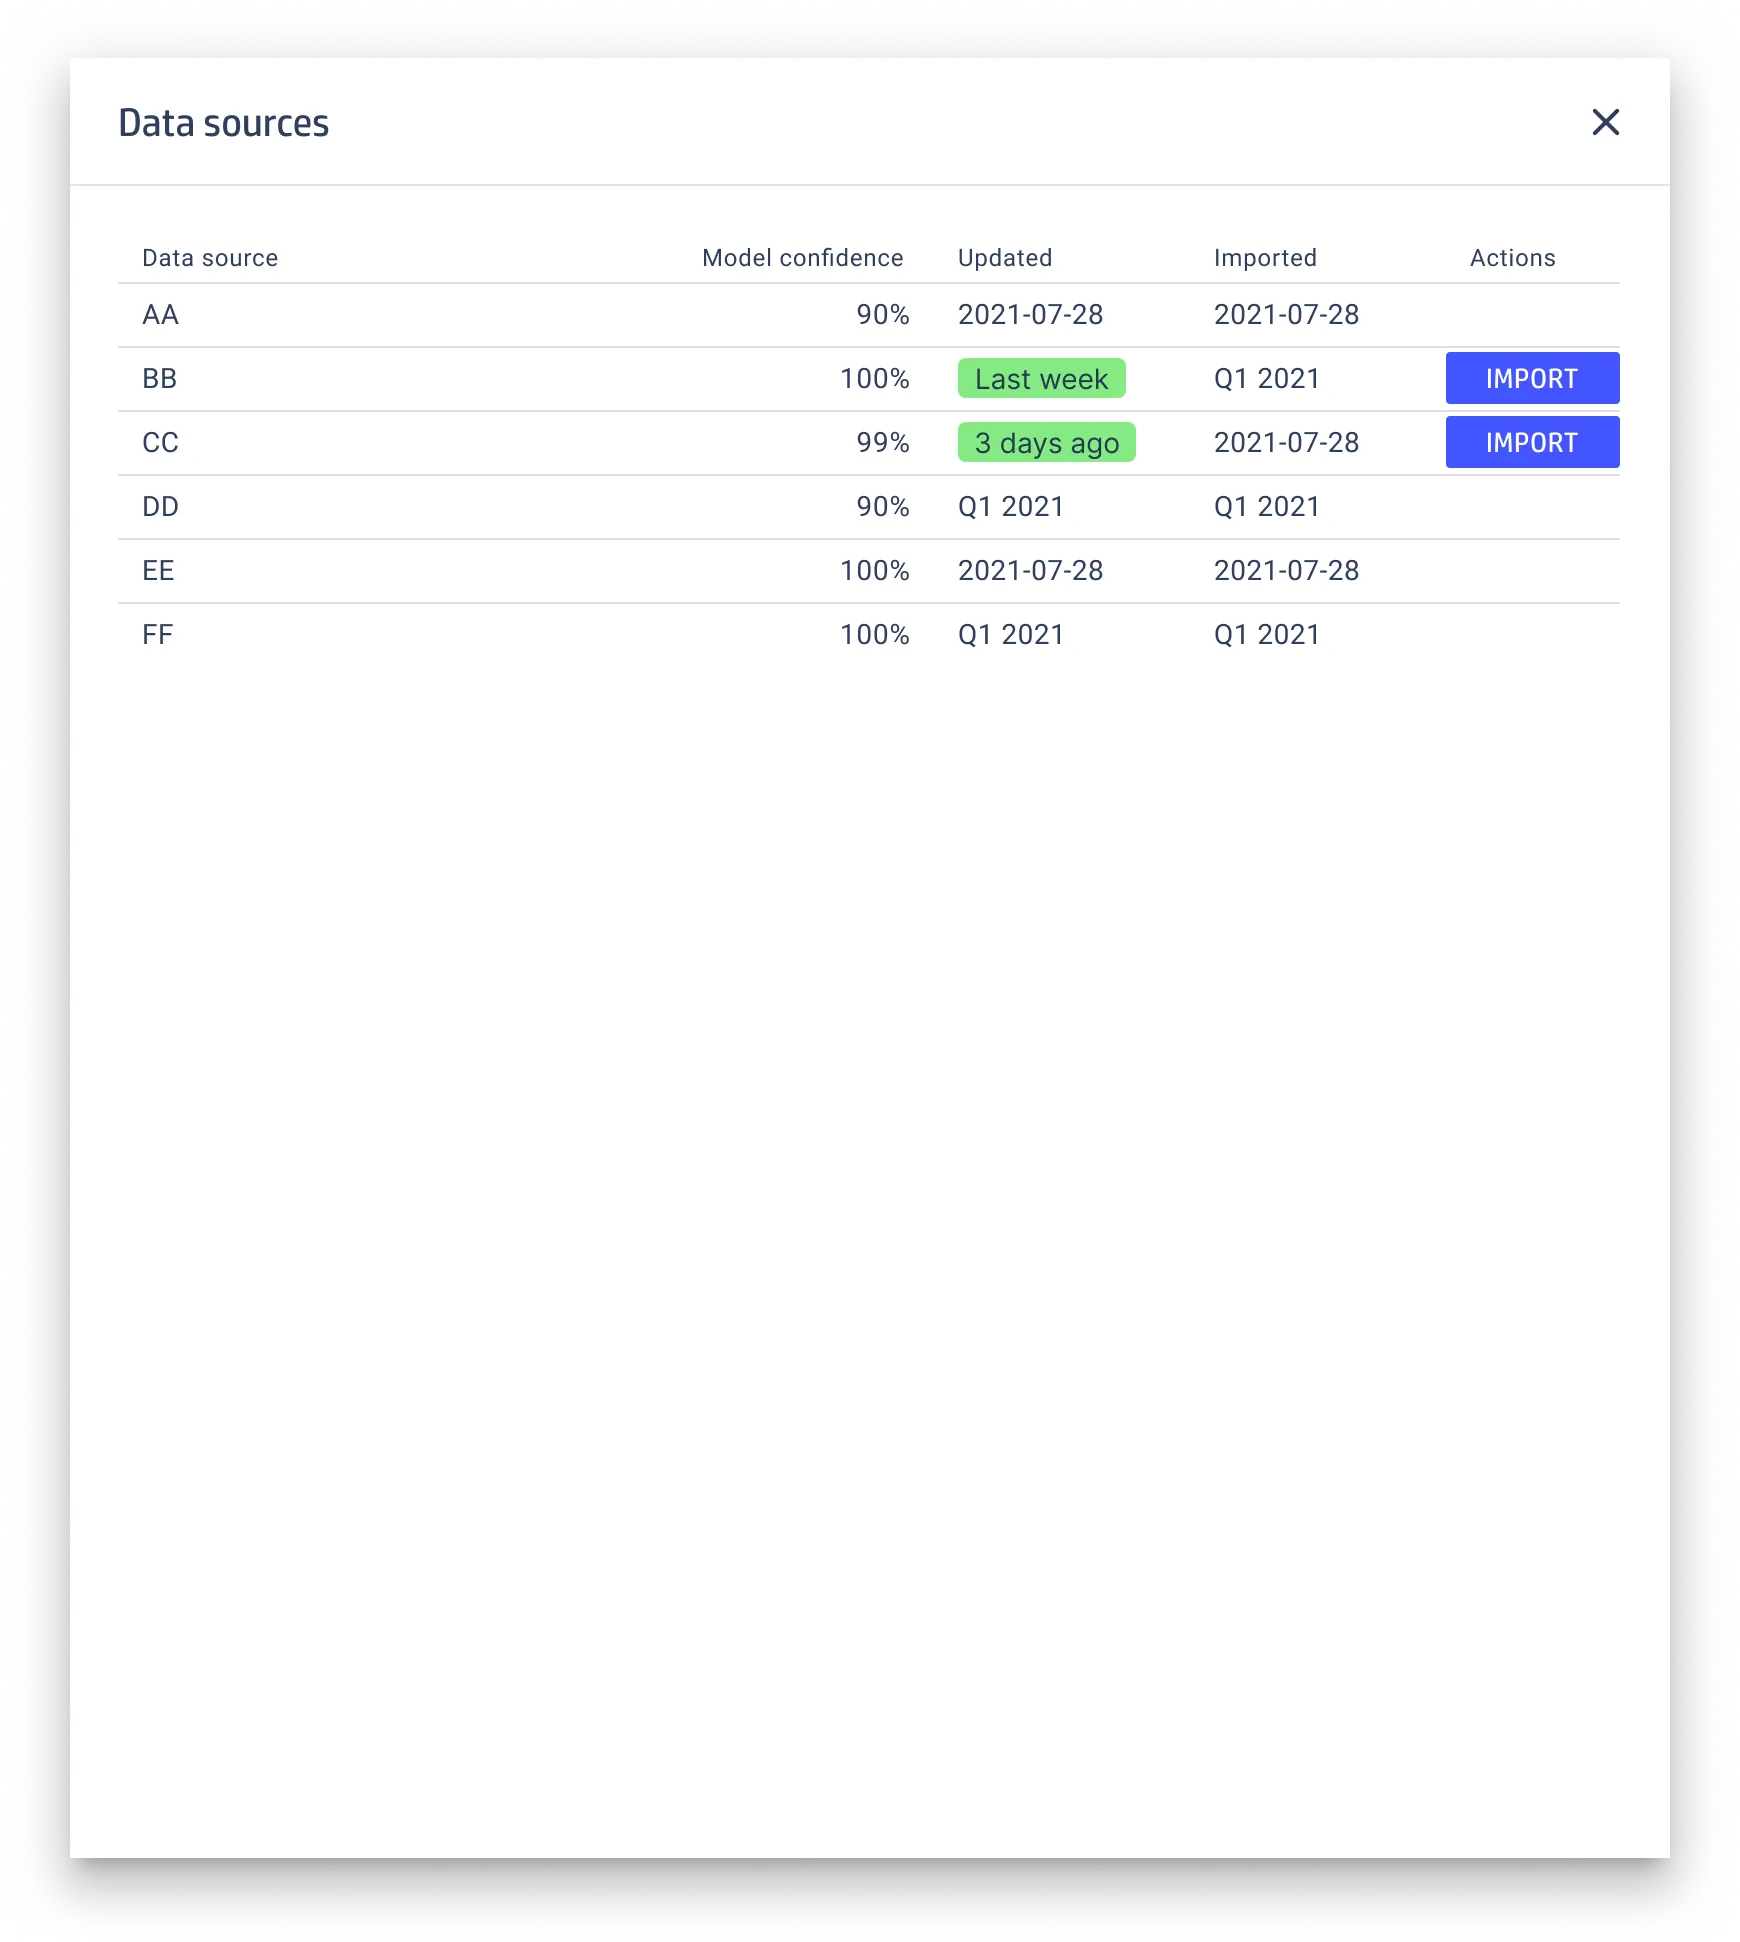This screenshot has height=1942, width=1740.
Task: Sort by the Data source column header
Action: point(209,257)
